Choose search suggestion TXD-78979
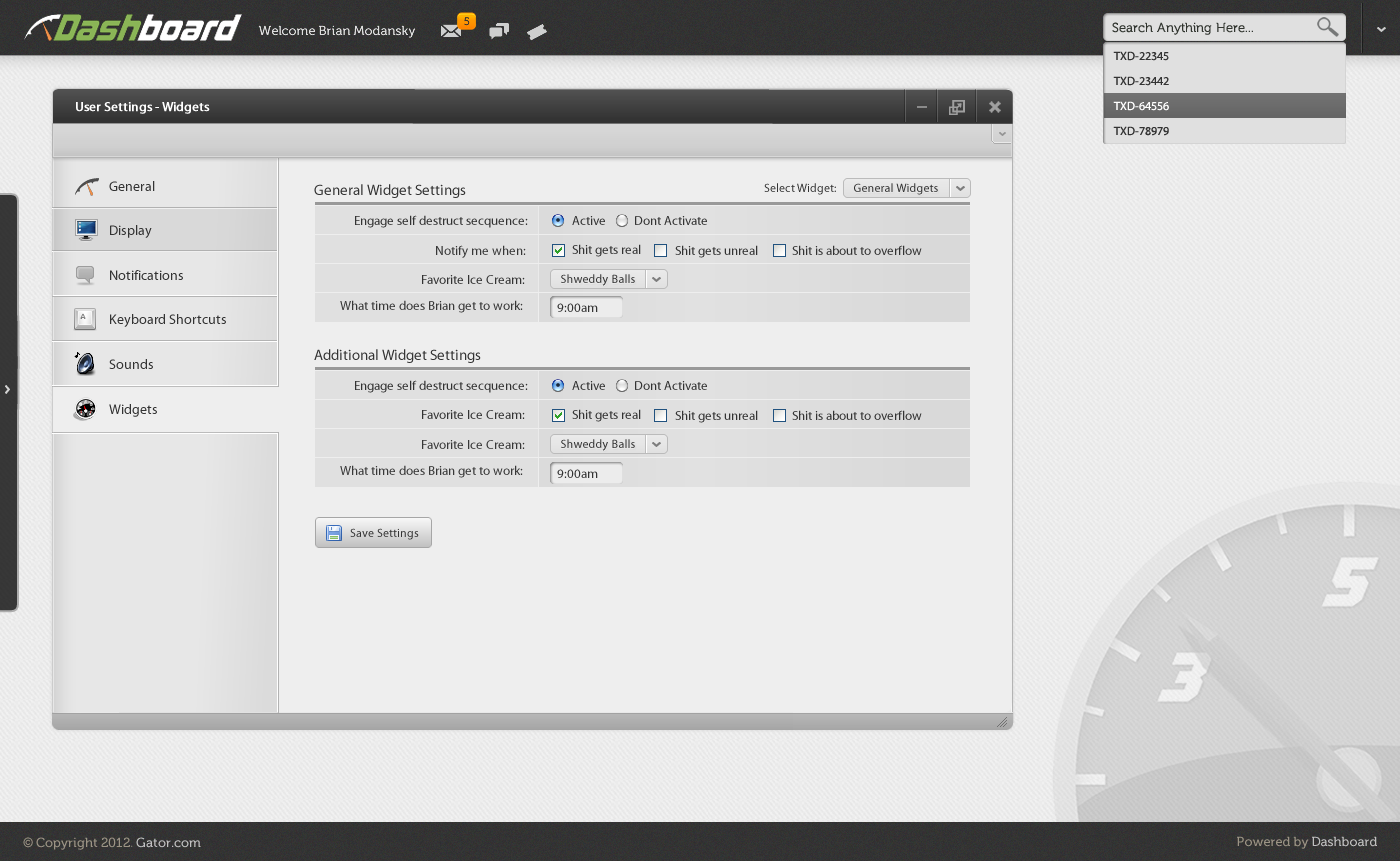Screen dimensions: 1400x861 coord(1225,131)
